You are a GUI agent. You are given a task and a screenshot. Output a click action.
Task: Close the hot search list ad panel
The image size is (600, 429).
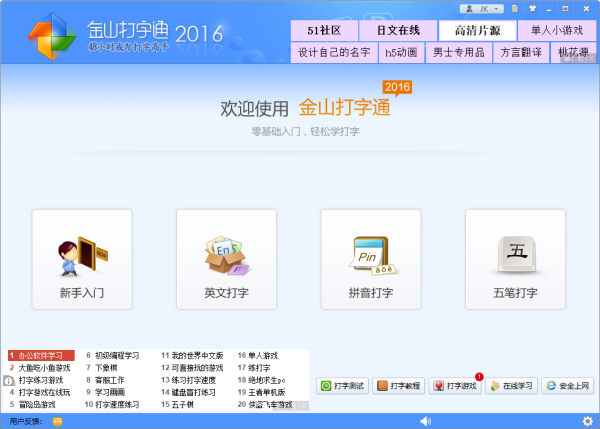304,406
